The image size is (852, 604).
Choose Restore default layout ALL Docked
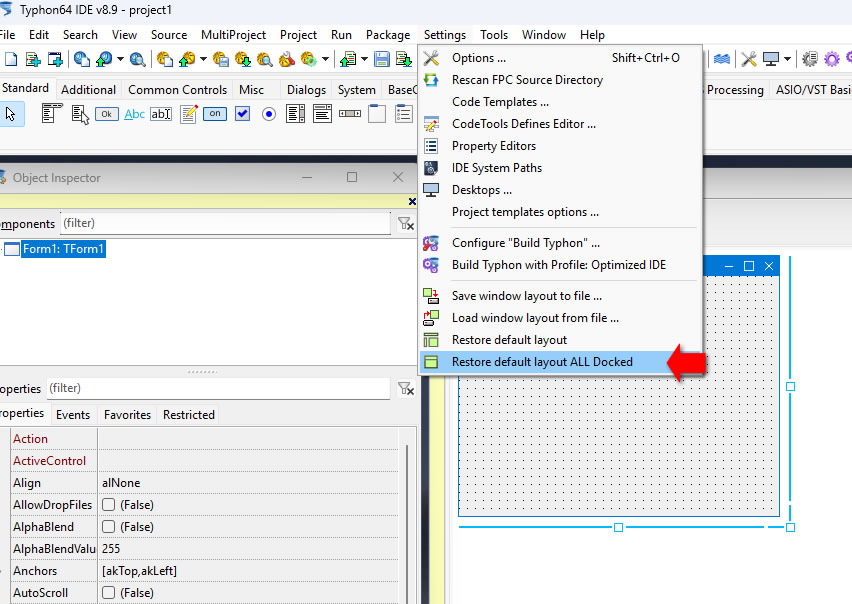(x=541, y=362)
